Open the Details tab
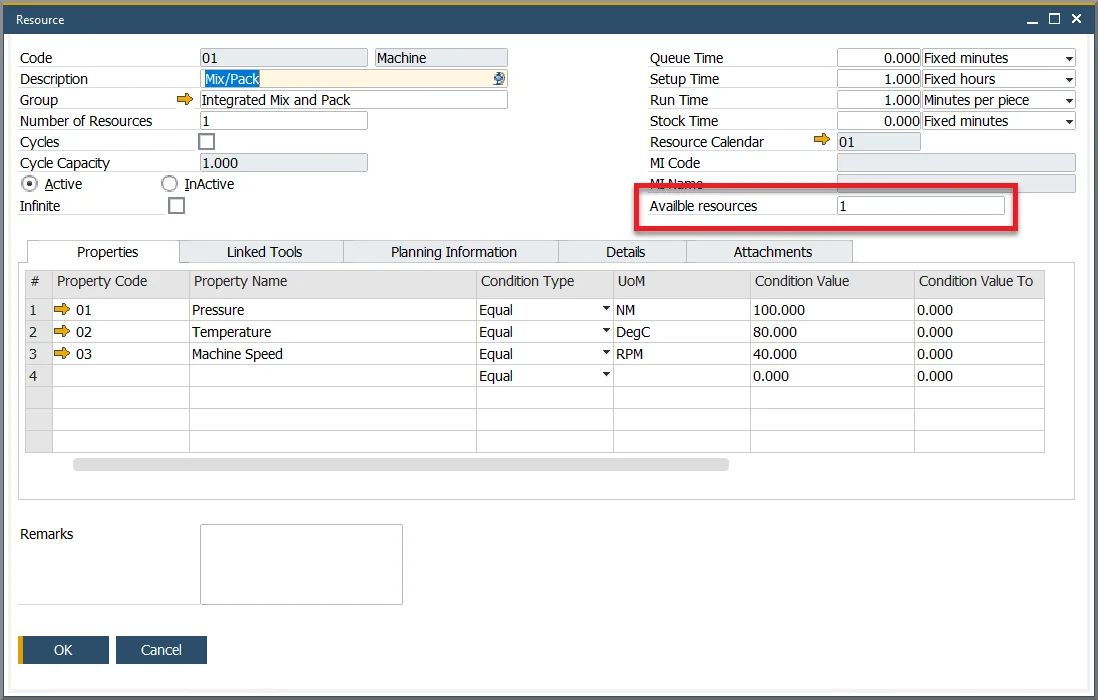This screenshot has height=700, width=1098. pyautogui.click(x=623, y=252)
